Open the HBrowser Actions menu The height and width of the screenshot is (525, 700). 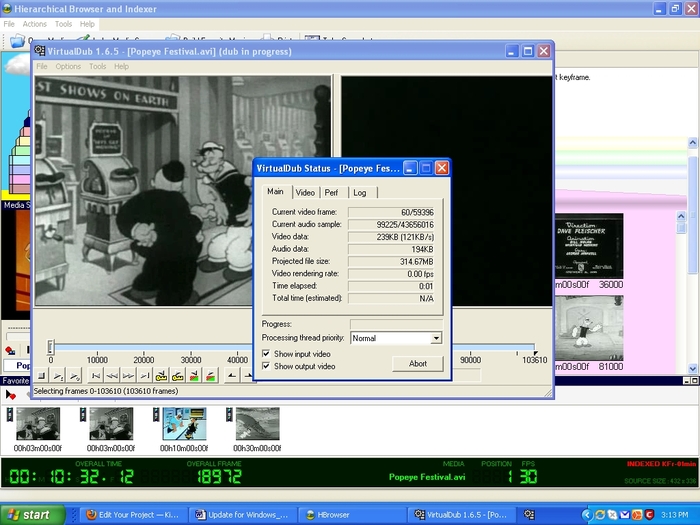click(x=34, y=24)
